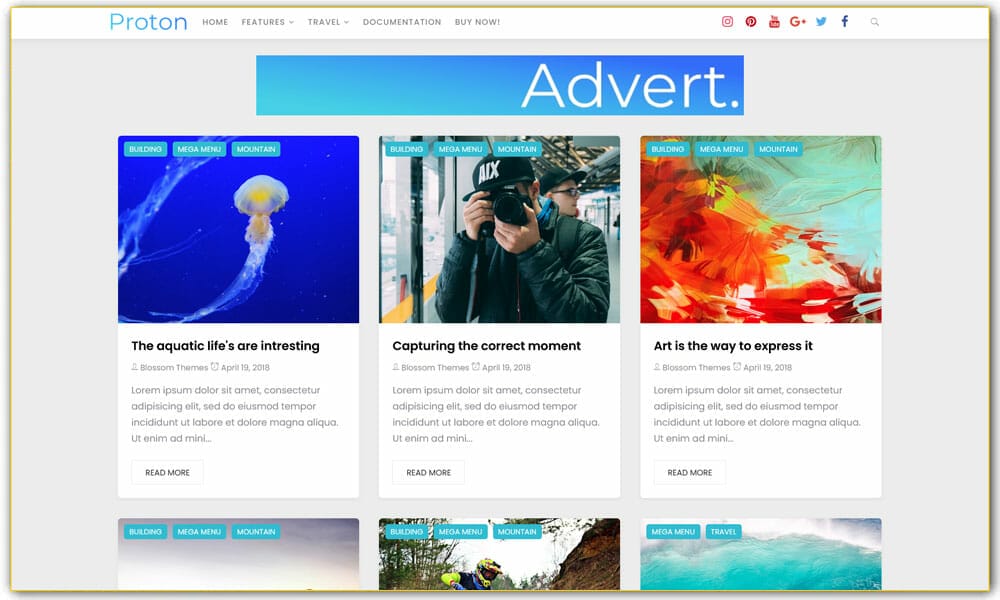Click April 19, 2018 date on Art post
The image size is (1000, 600).
(767, 367)
